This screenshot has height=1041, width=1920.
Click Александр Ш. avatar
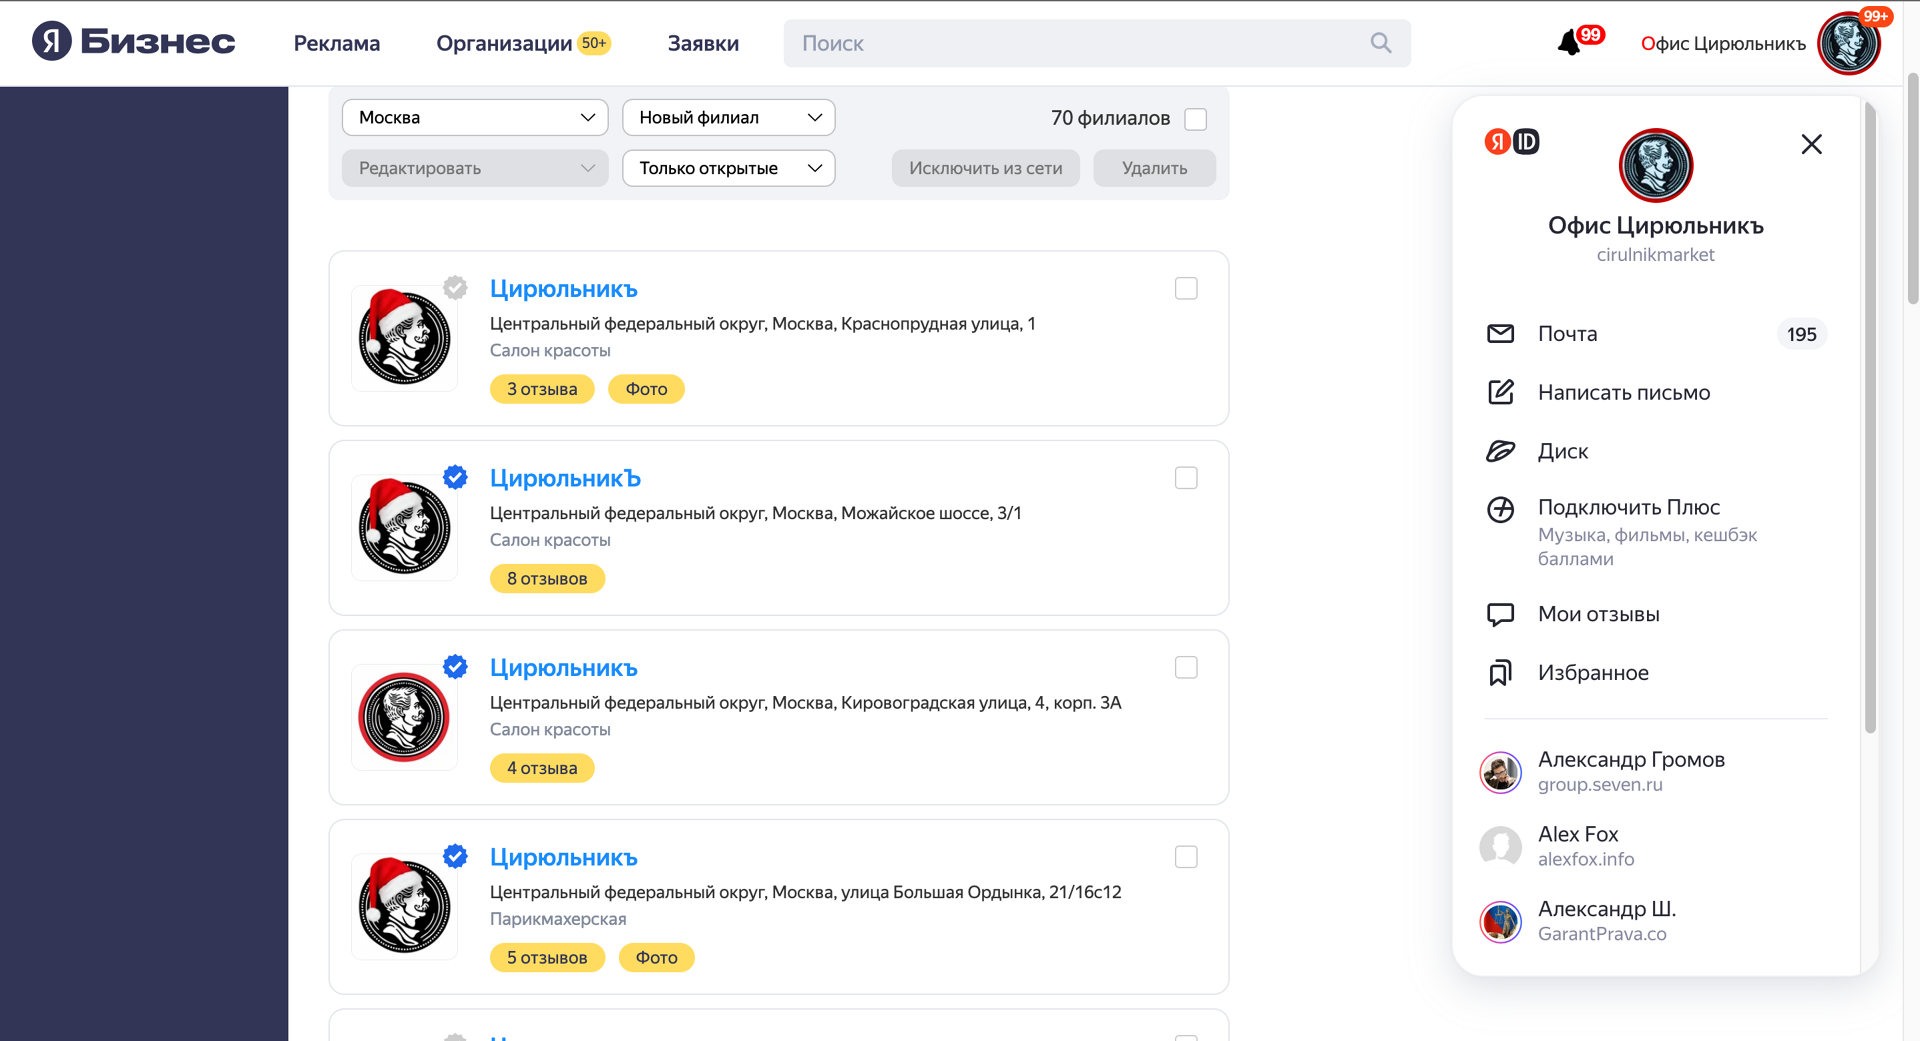click(1500, 921)
